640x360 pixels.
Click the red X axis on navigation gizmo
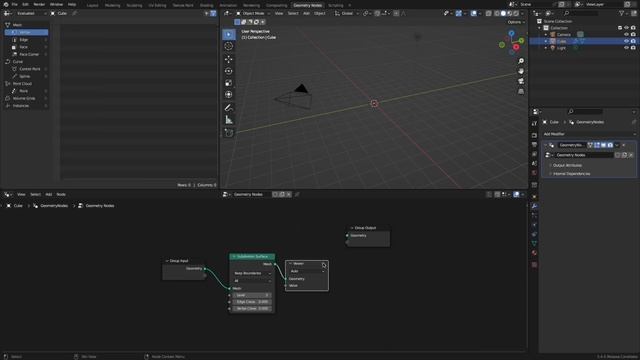click(x=516, y=47)
